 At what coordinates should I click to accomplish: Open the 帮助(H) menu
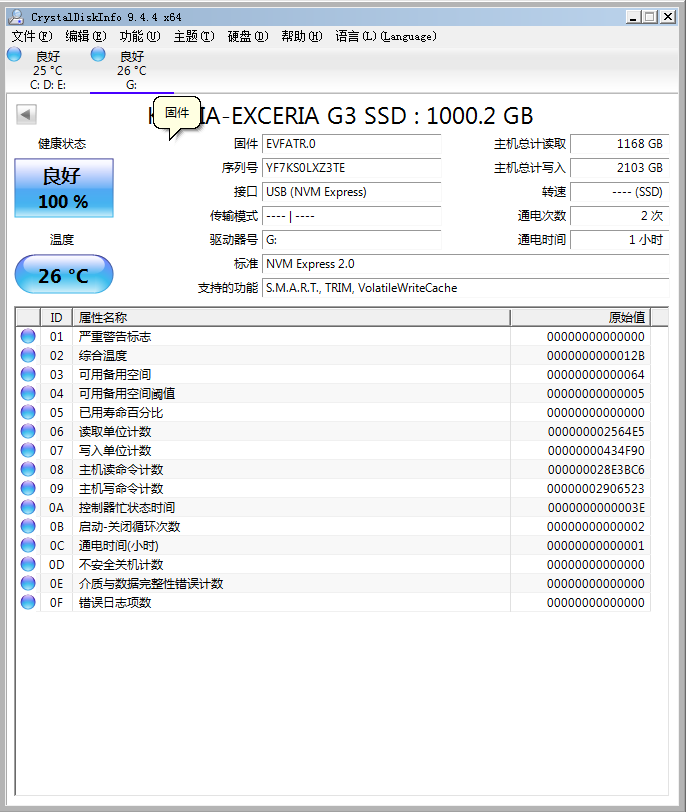click(302, 36)
